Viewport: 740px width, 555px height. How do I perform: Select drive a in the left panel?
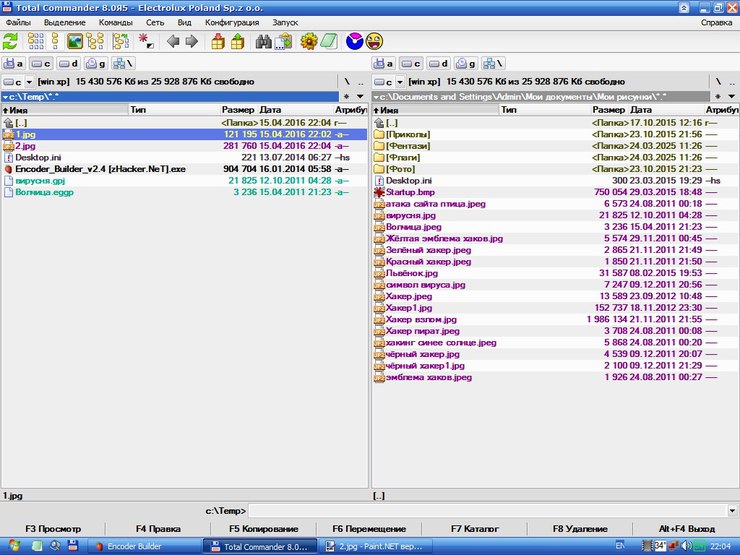click(13, 63)
